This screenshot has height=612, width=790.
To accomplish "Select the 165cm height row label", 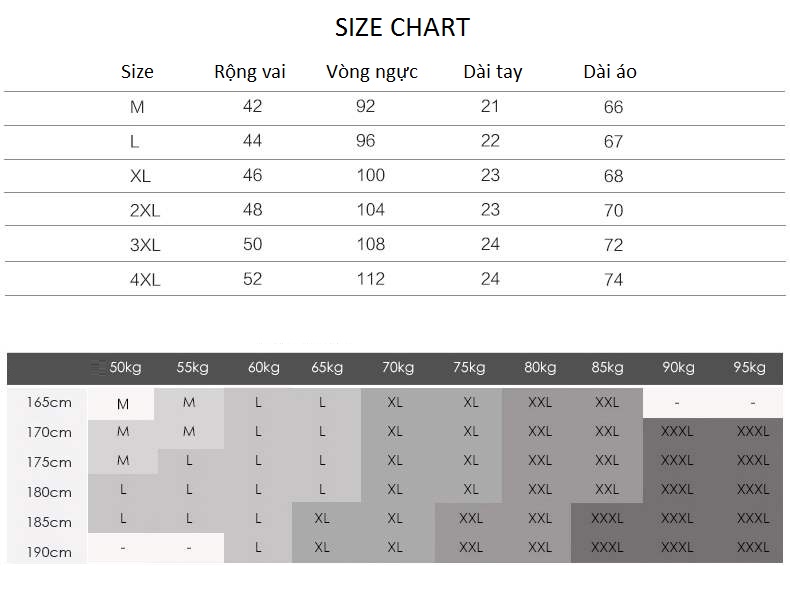I will 49,403.
